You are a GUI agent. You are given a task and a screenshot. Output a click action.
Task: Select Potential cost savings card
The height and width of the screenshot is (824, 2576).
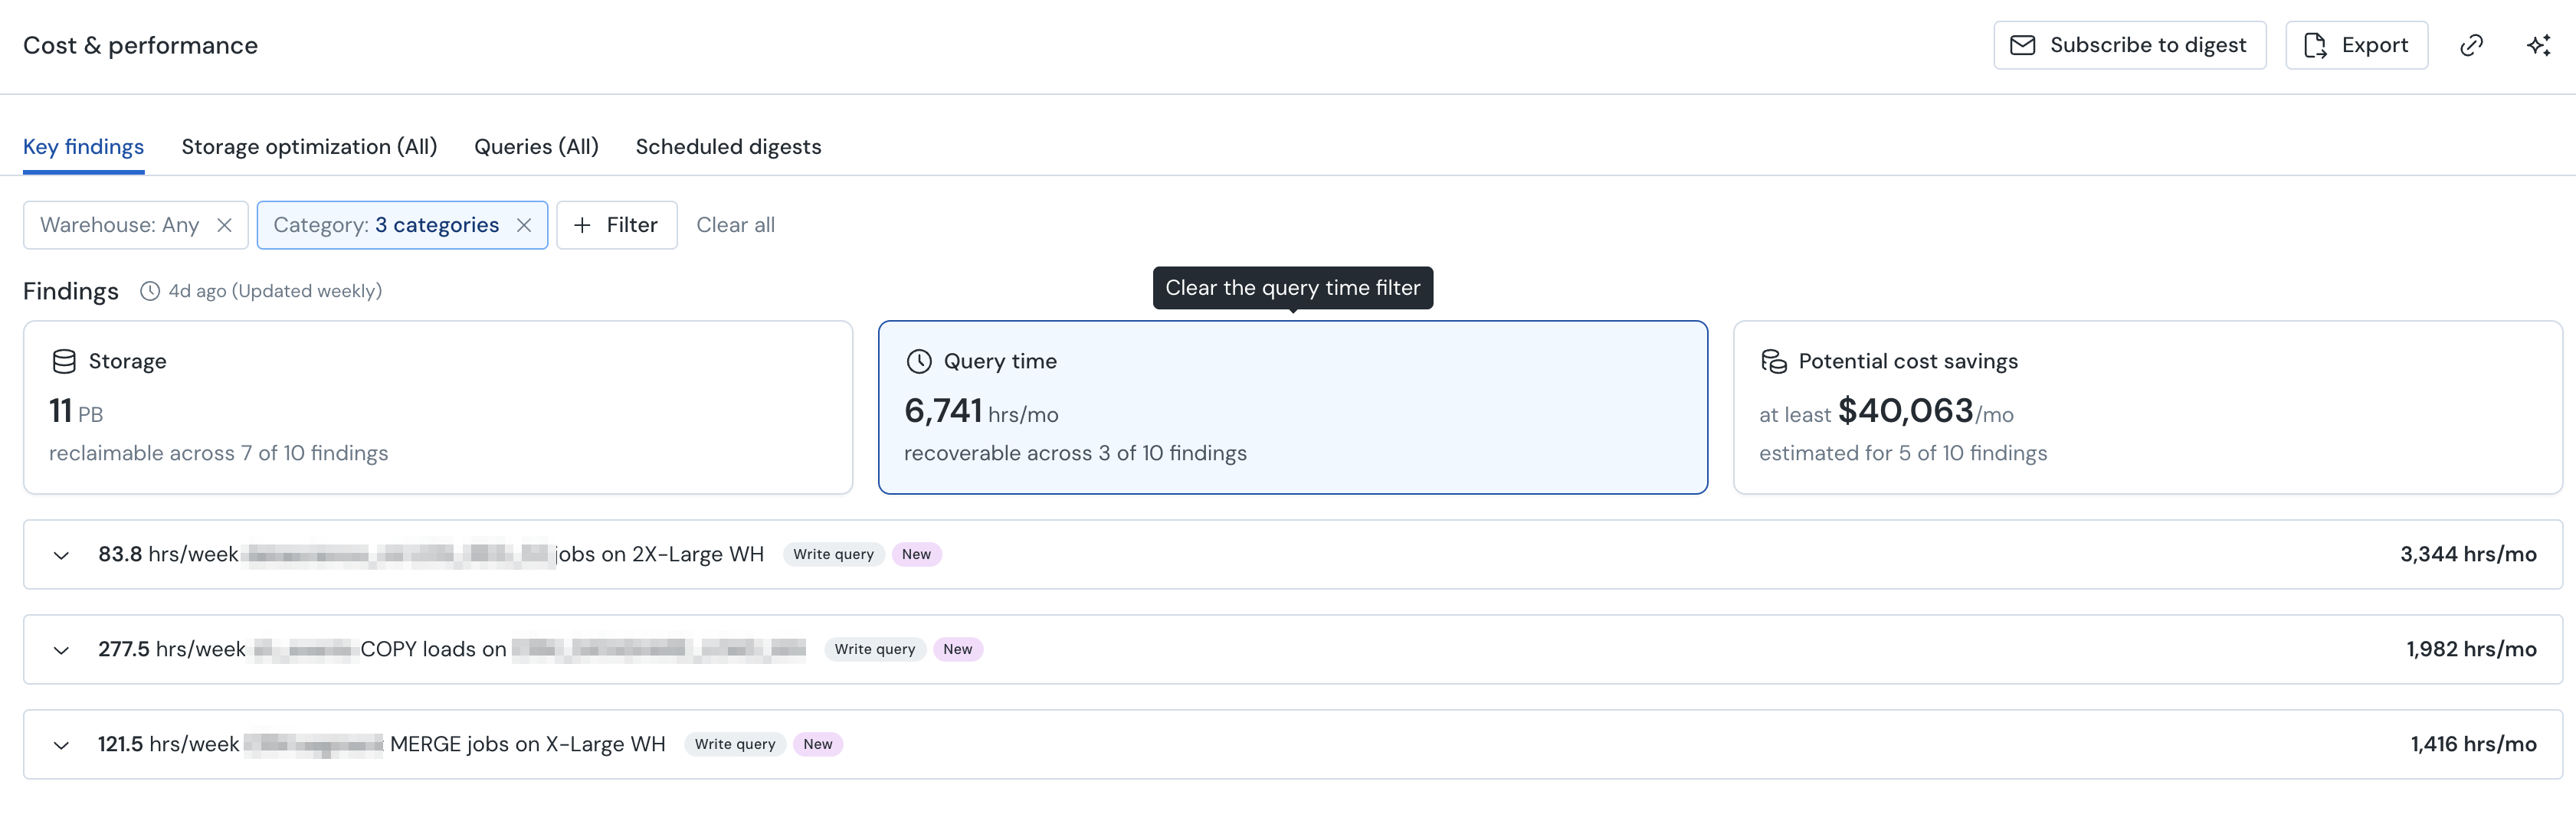[2147, 407]
